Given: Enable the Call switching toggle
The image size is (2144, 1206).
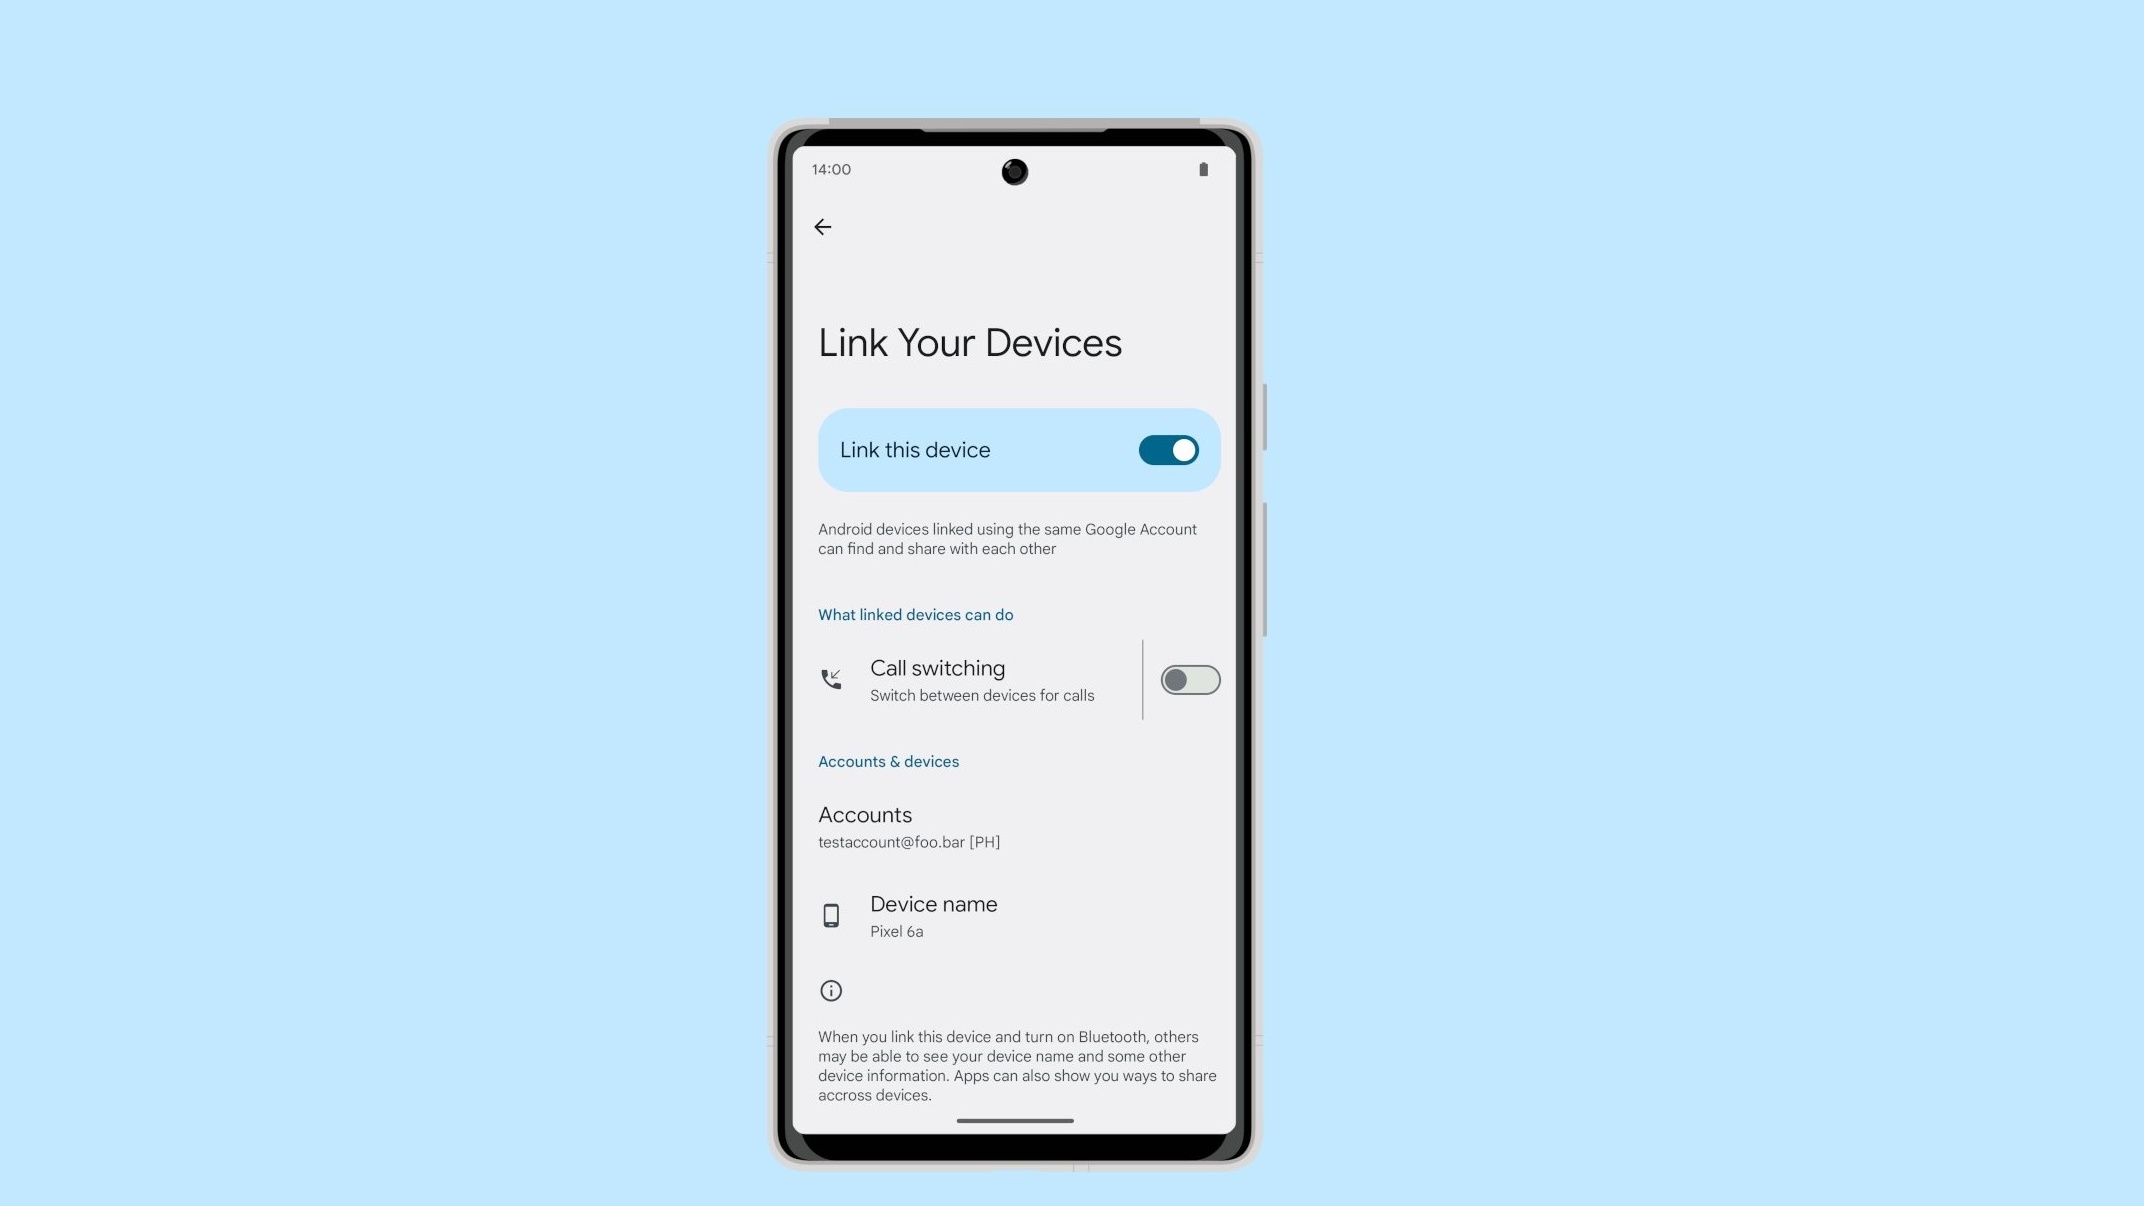Looking at the screenshot, I should pos(1190,680).
